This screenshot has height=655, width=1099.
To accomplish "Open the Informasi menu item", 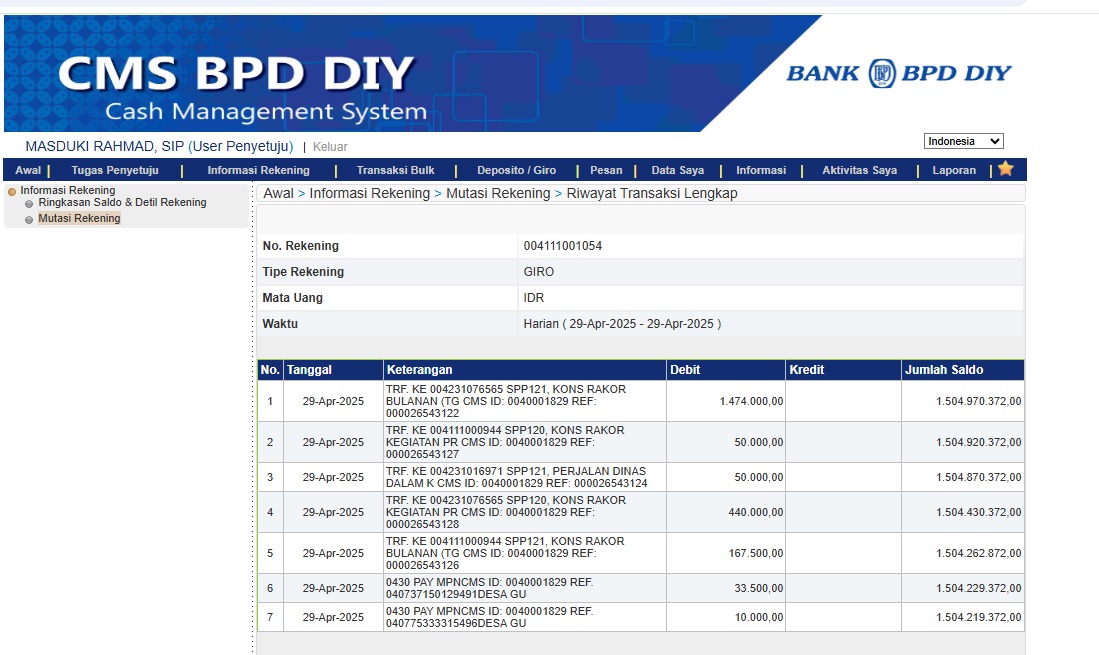I will tap(761, 170).
